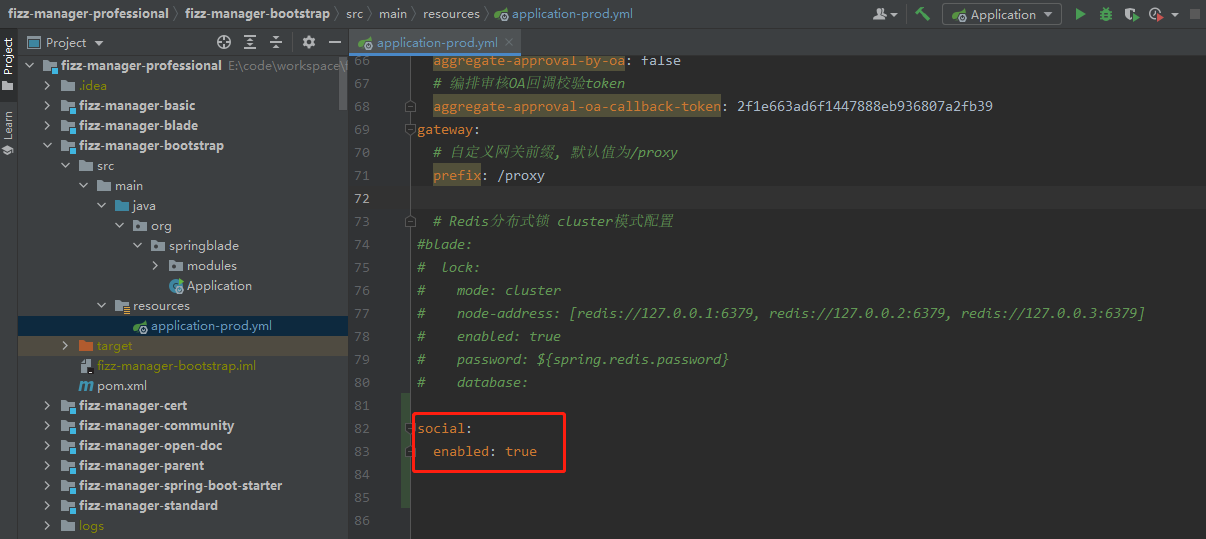
Task: Expand the fizz-manager-blade module
Action: point(47,126)
